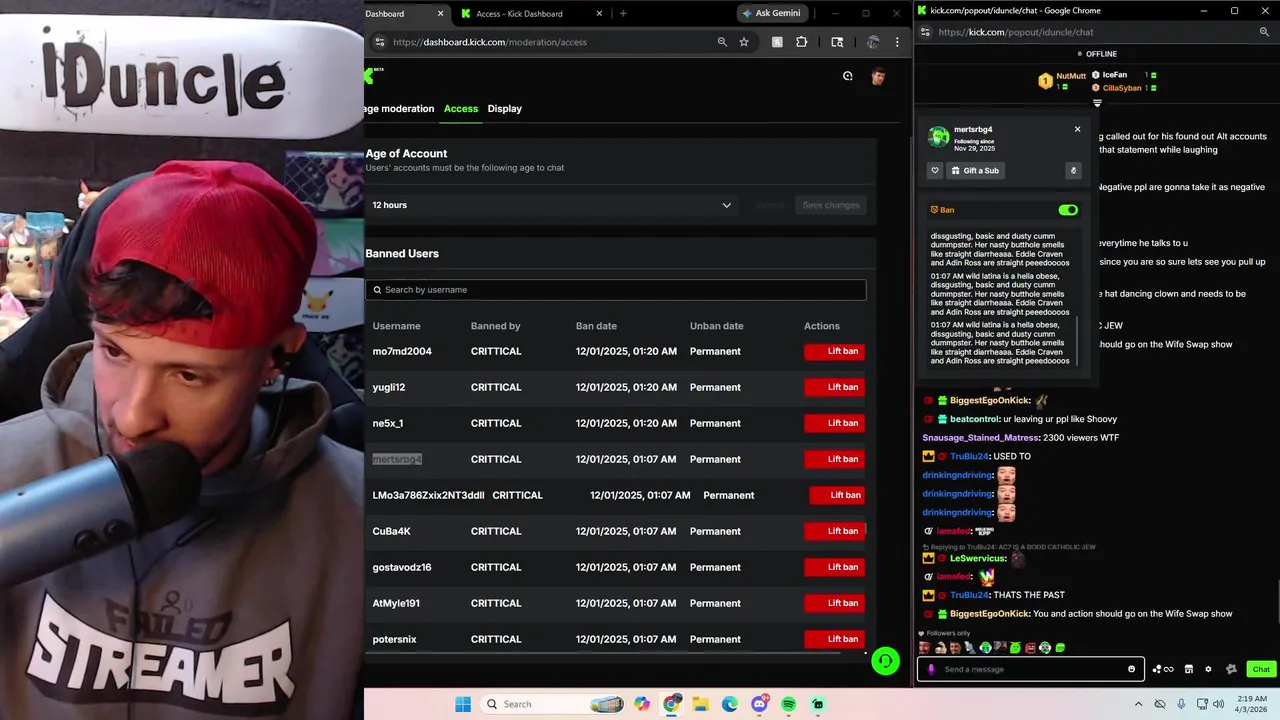Open File Explorer from the taskbar
Screen dimensions: 1280x720
[x=700, y=704]
